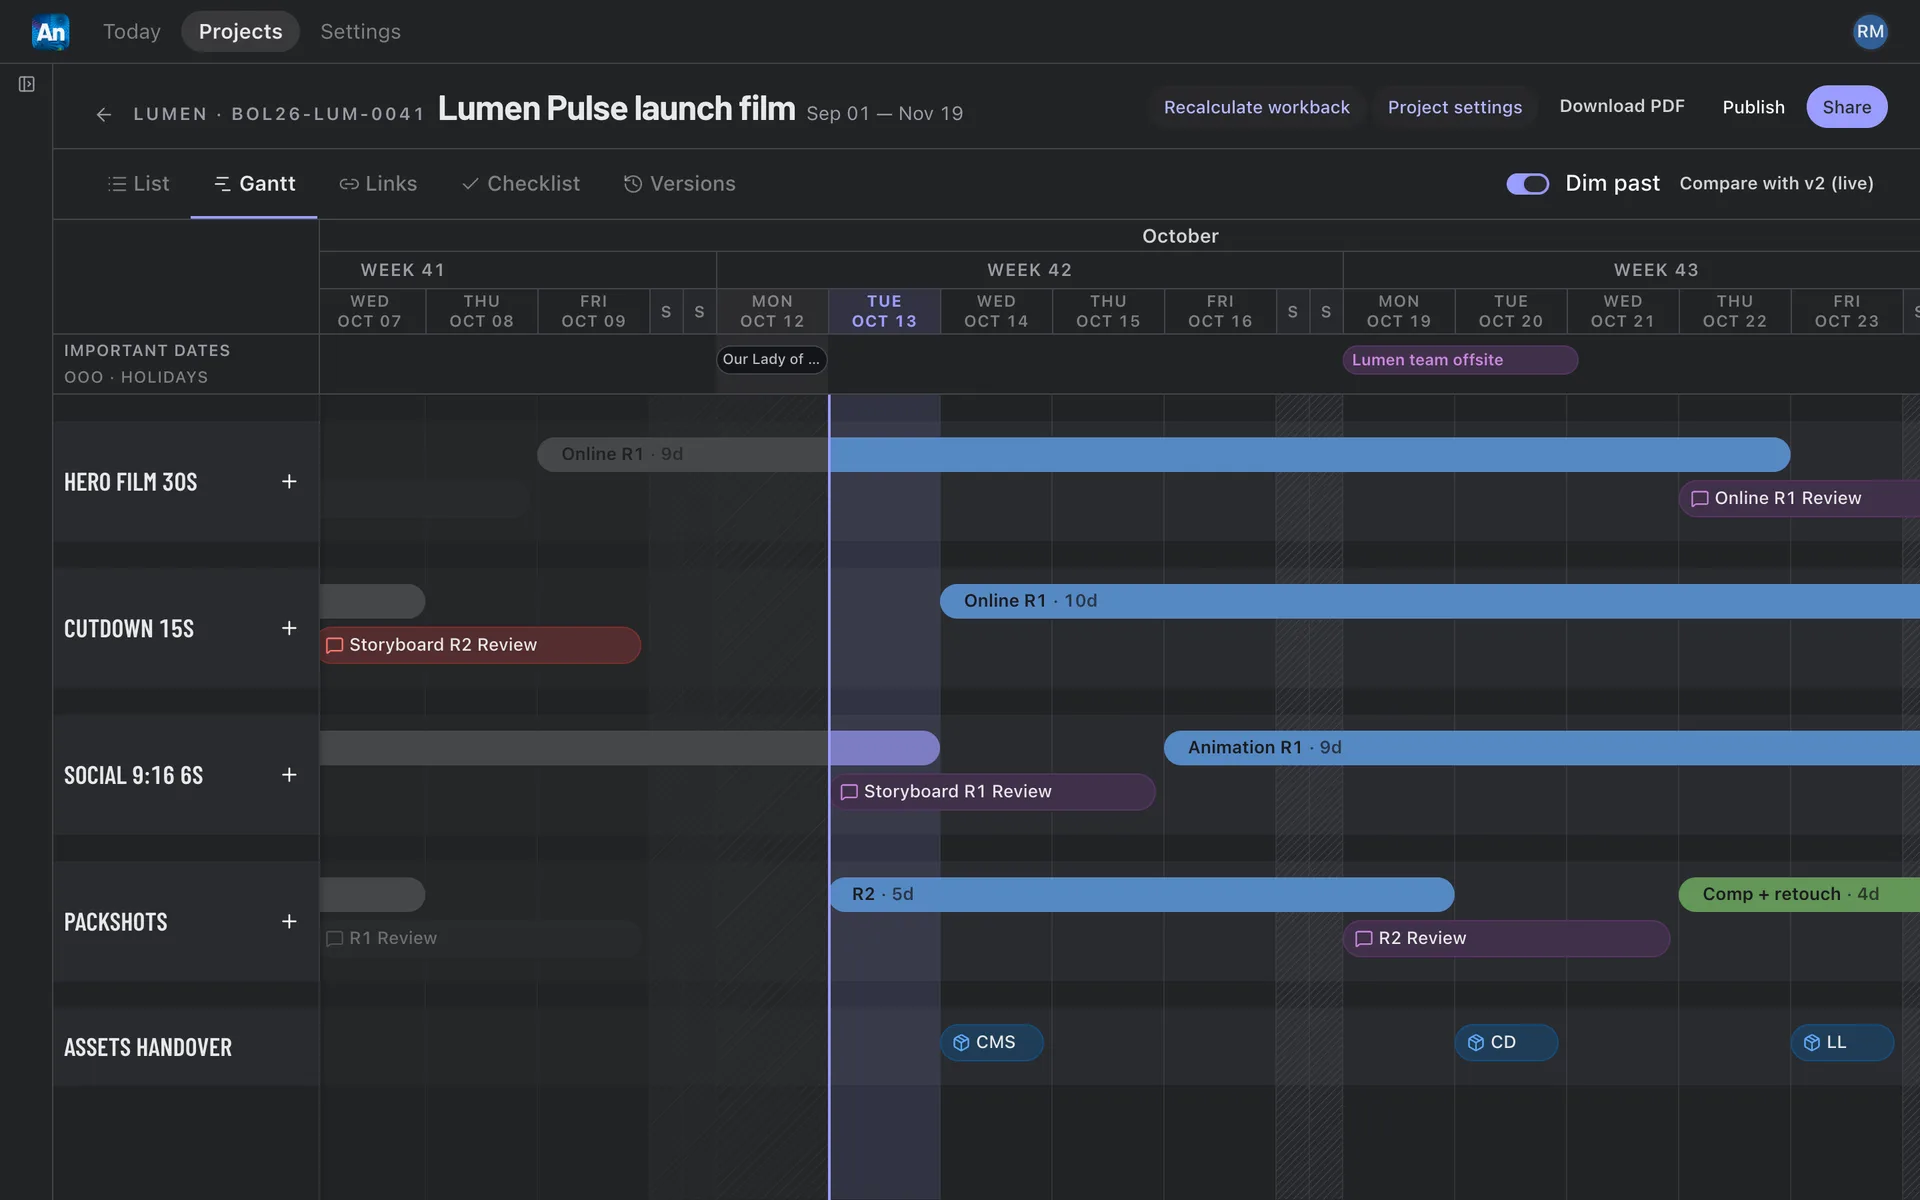The image size is (1920, 1200).
Task: Select the Comp + retouch 4d bar
Action: [x=1799, y=894]
